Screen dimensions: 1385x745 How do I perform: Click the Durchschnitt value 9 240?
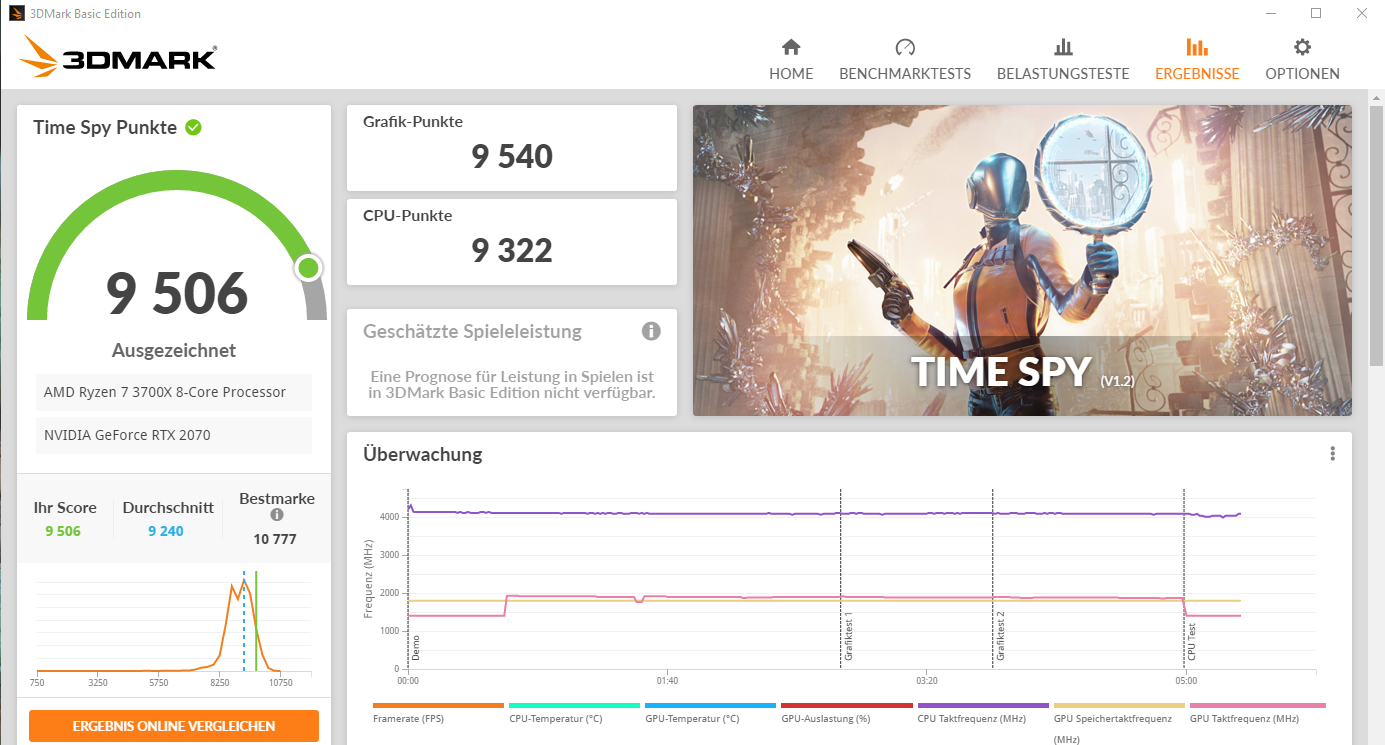166,531
